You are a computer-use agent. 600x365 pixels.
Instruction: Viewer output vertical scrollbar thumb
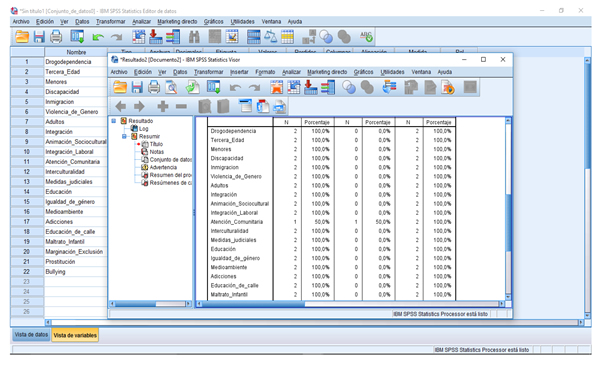508,223
